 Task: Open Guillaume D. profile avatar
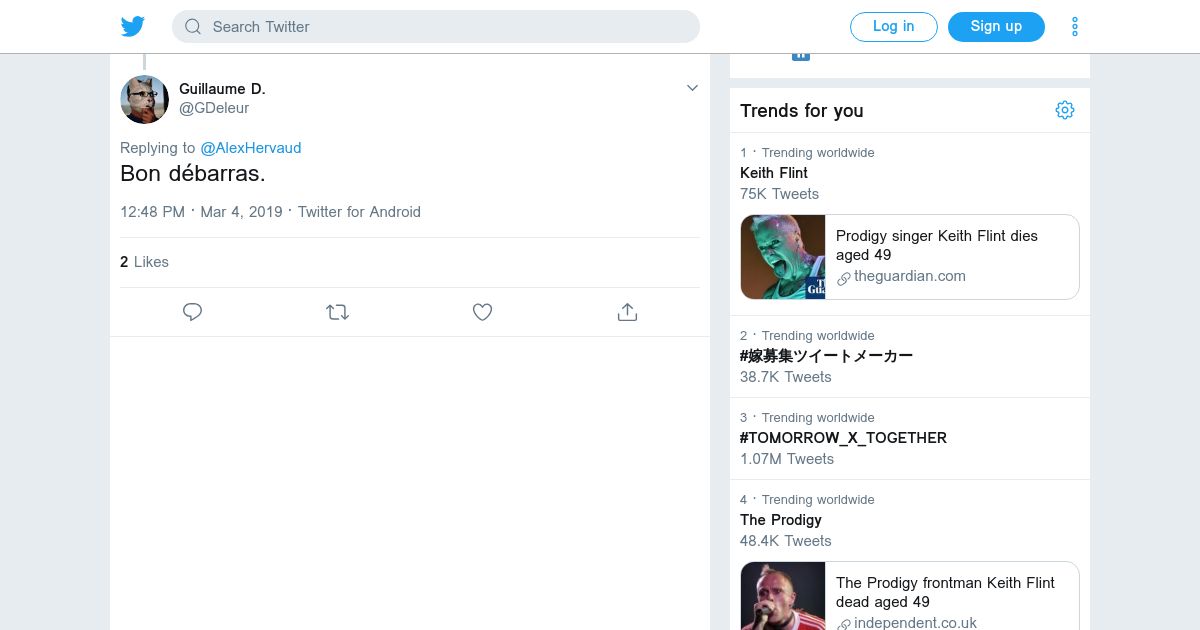(x=144, y=99)
